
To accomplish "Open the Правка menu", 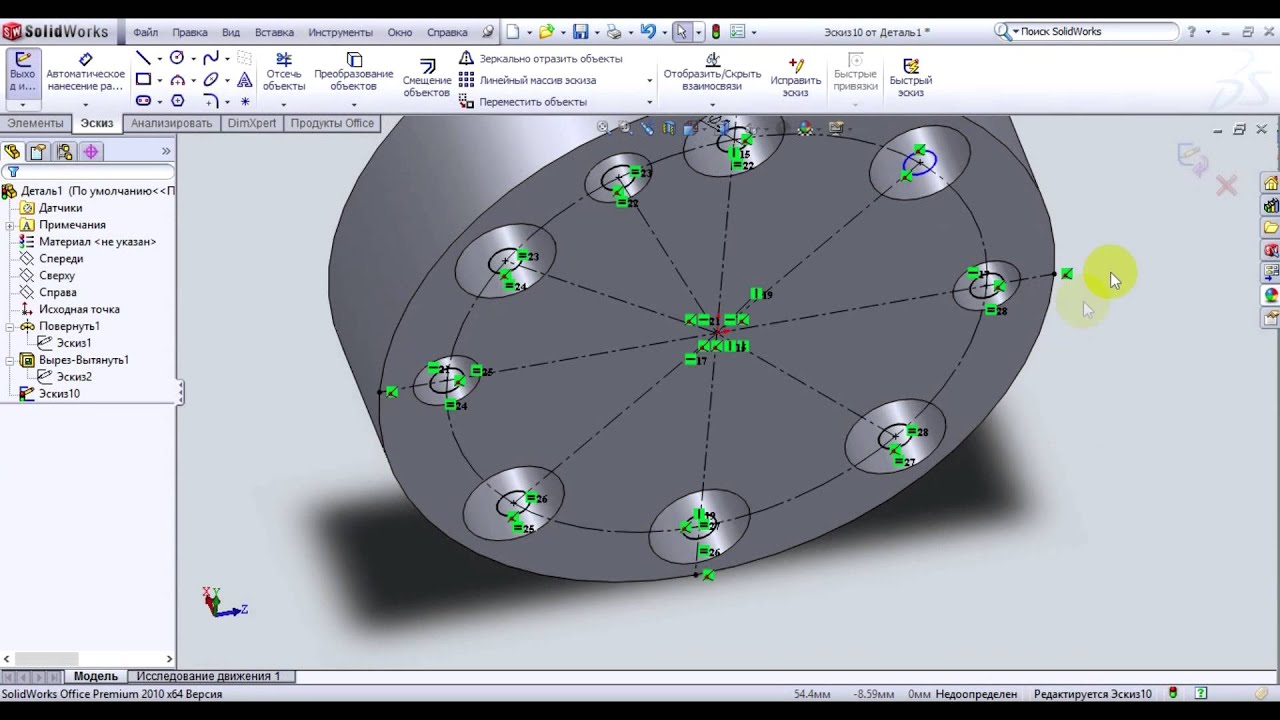I will point(190,32).
